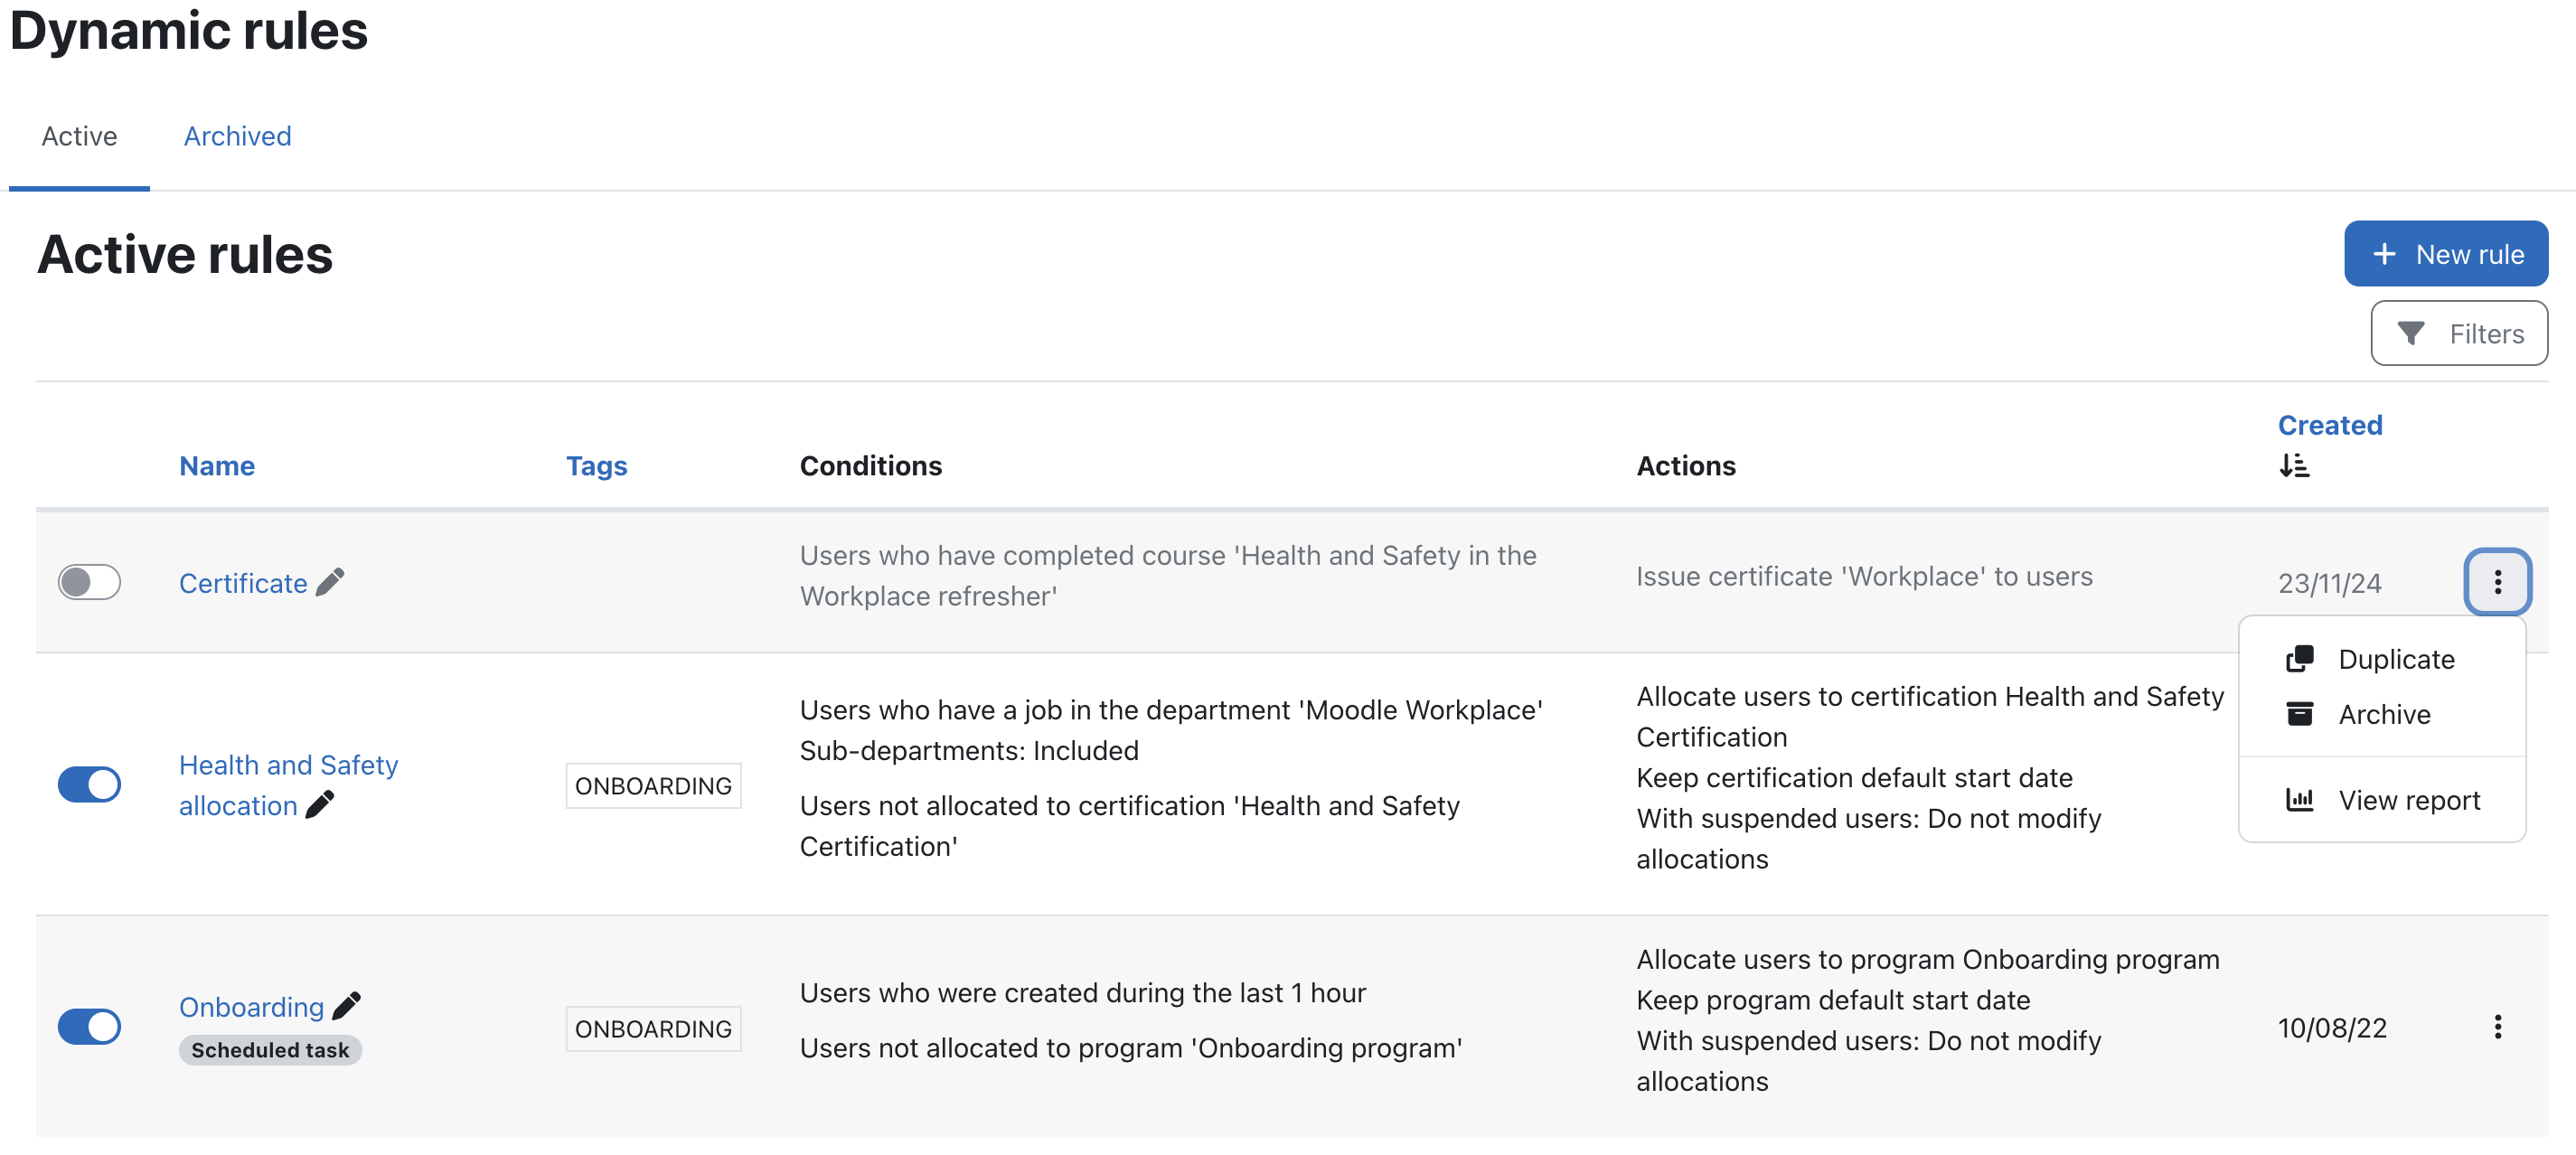Click the View report chart icon
2576x1155 pixels.
2299,800
